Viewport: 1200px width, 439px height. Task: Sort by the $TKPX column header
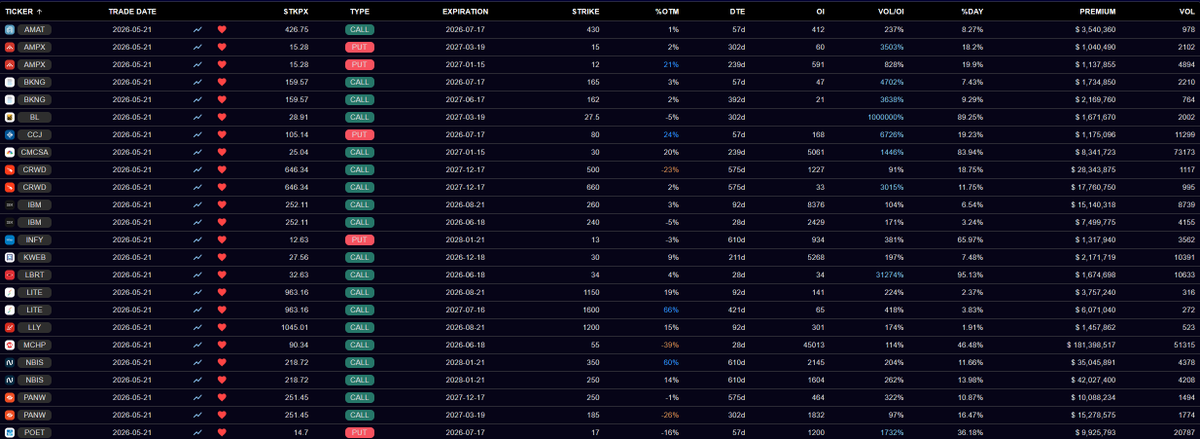(296, 10)
